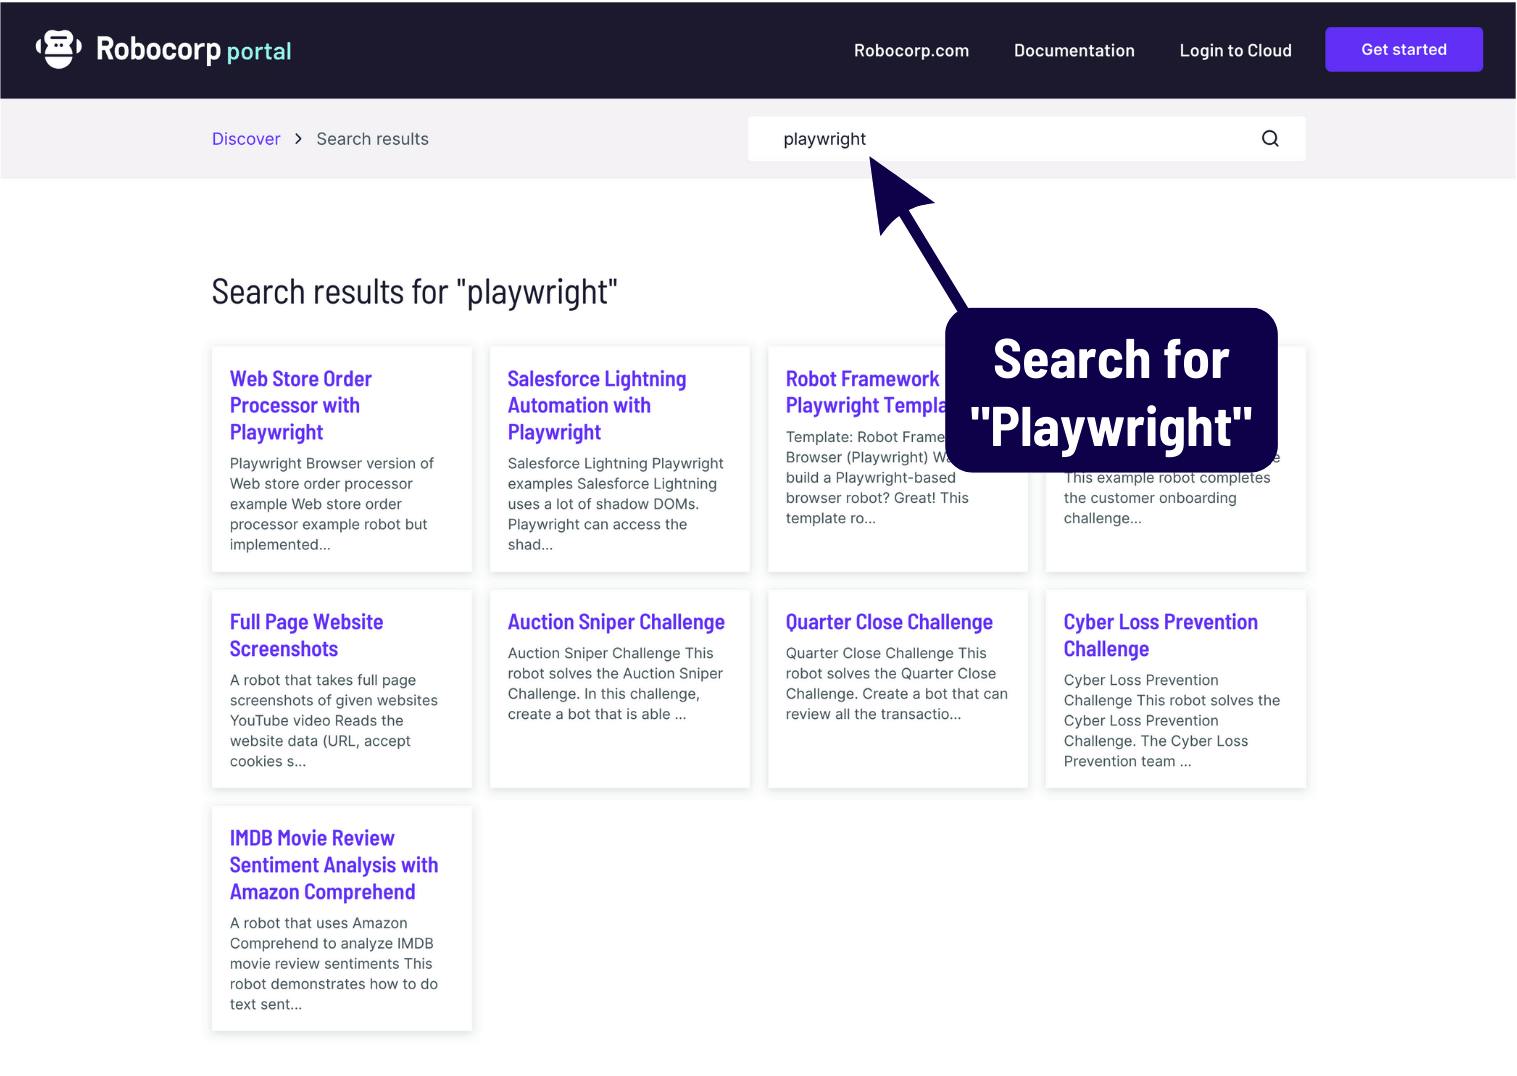Go back to Discover breadcrumb

(x=246, y=139)
